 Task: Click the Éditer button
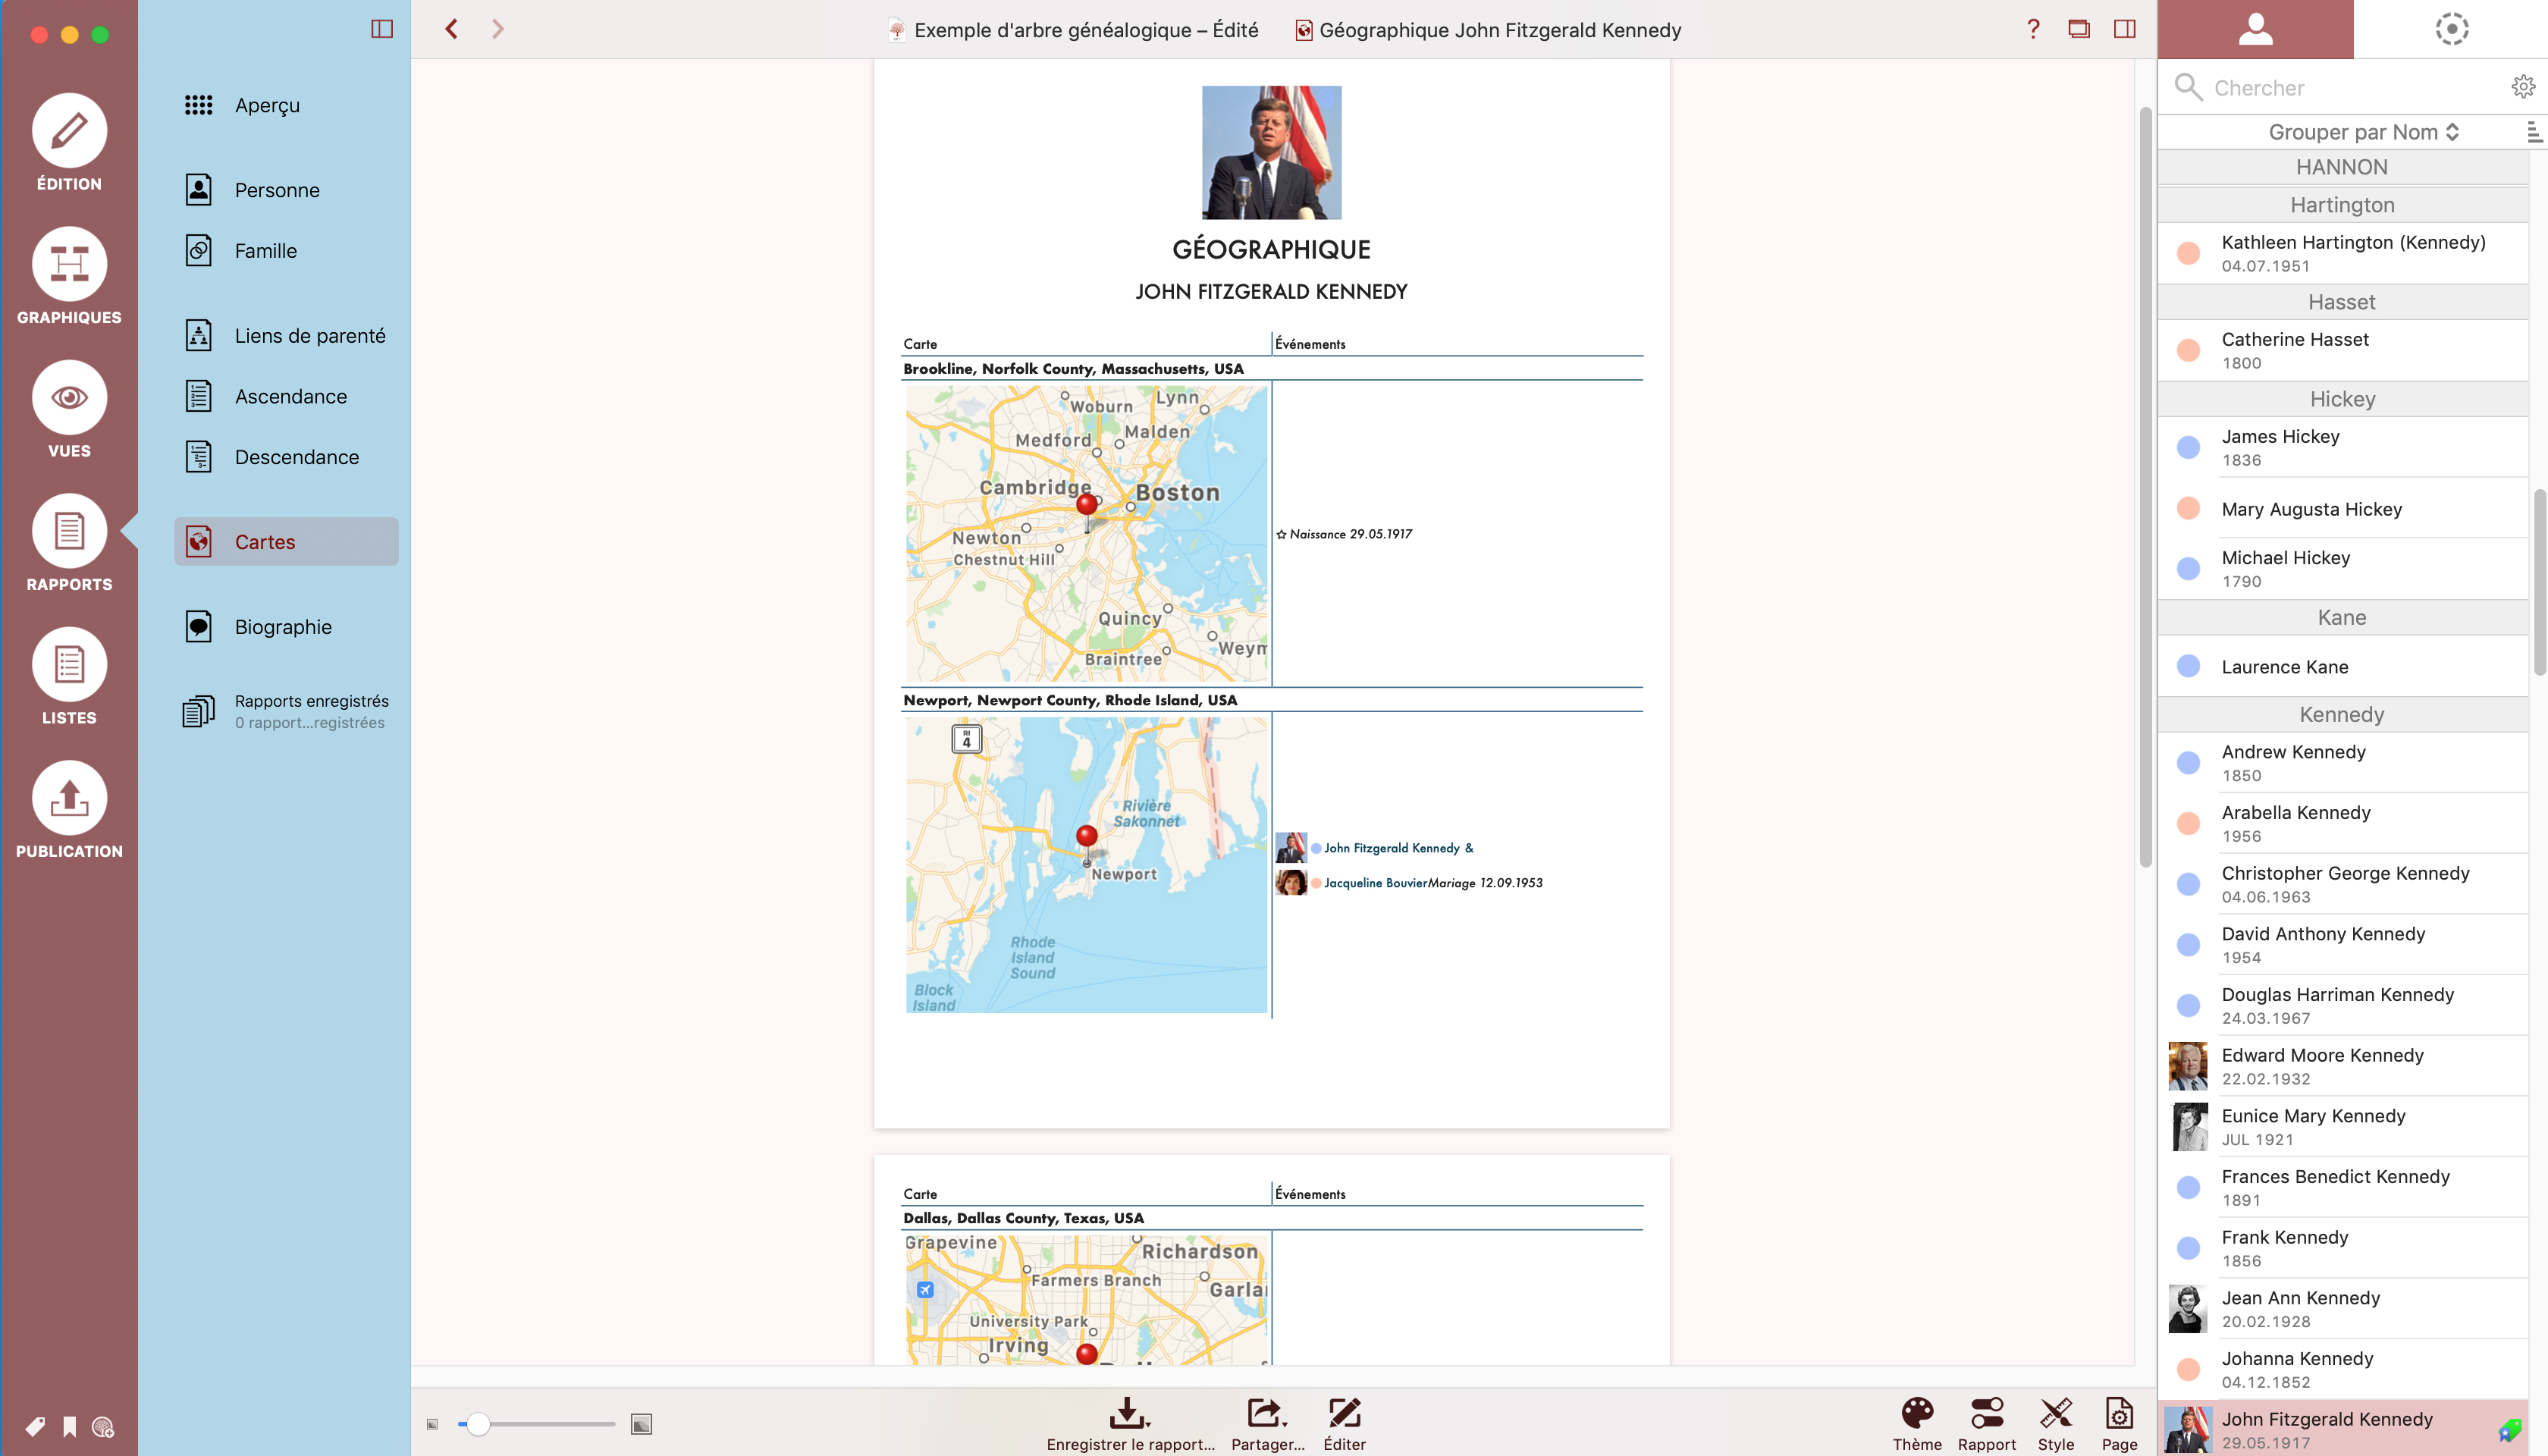click(x=1344, y=1424)
